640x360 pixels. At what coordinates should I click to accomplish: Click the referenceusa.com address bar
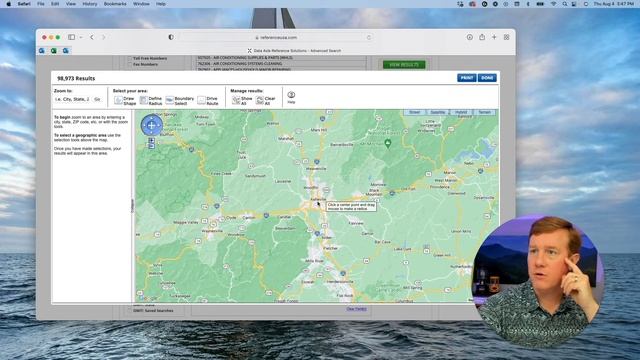tap(276, 37)
